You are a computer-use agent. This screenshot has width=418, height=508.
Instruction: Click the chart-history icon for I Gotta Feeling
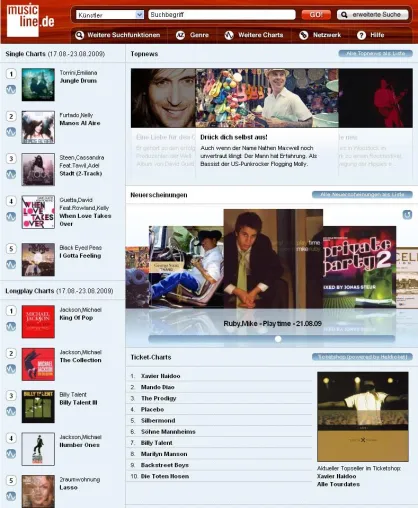click(x=11, y=264)
